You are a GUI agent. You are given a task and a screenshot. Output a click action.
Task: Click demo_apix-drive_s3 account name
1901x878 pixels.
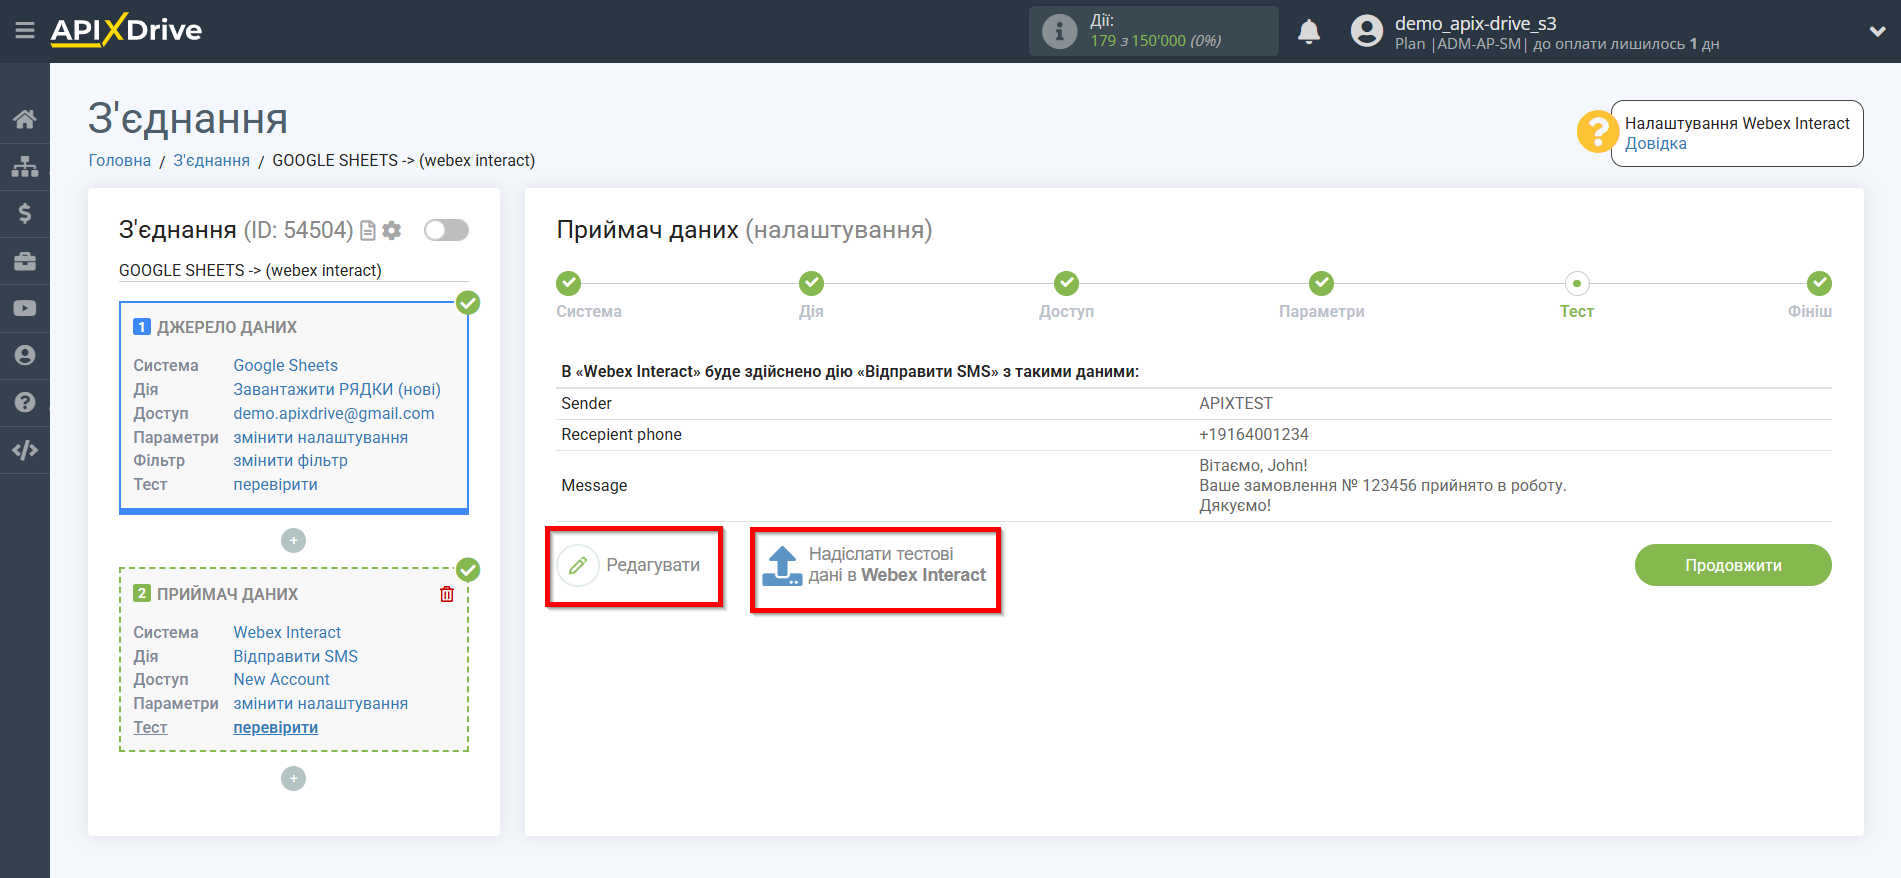[1476, 24]
